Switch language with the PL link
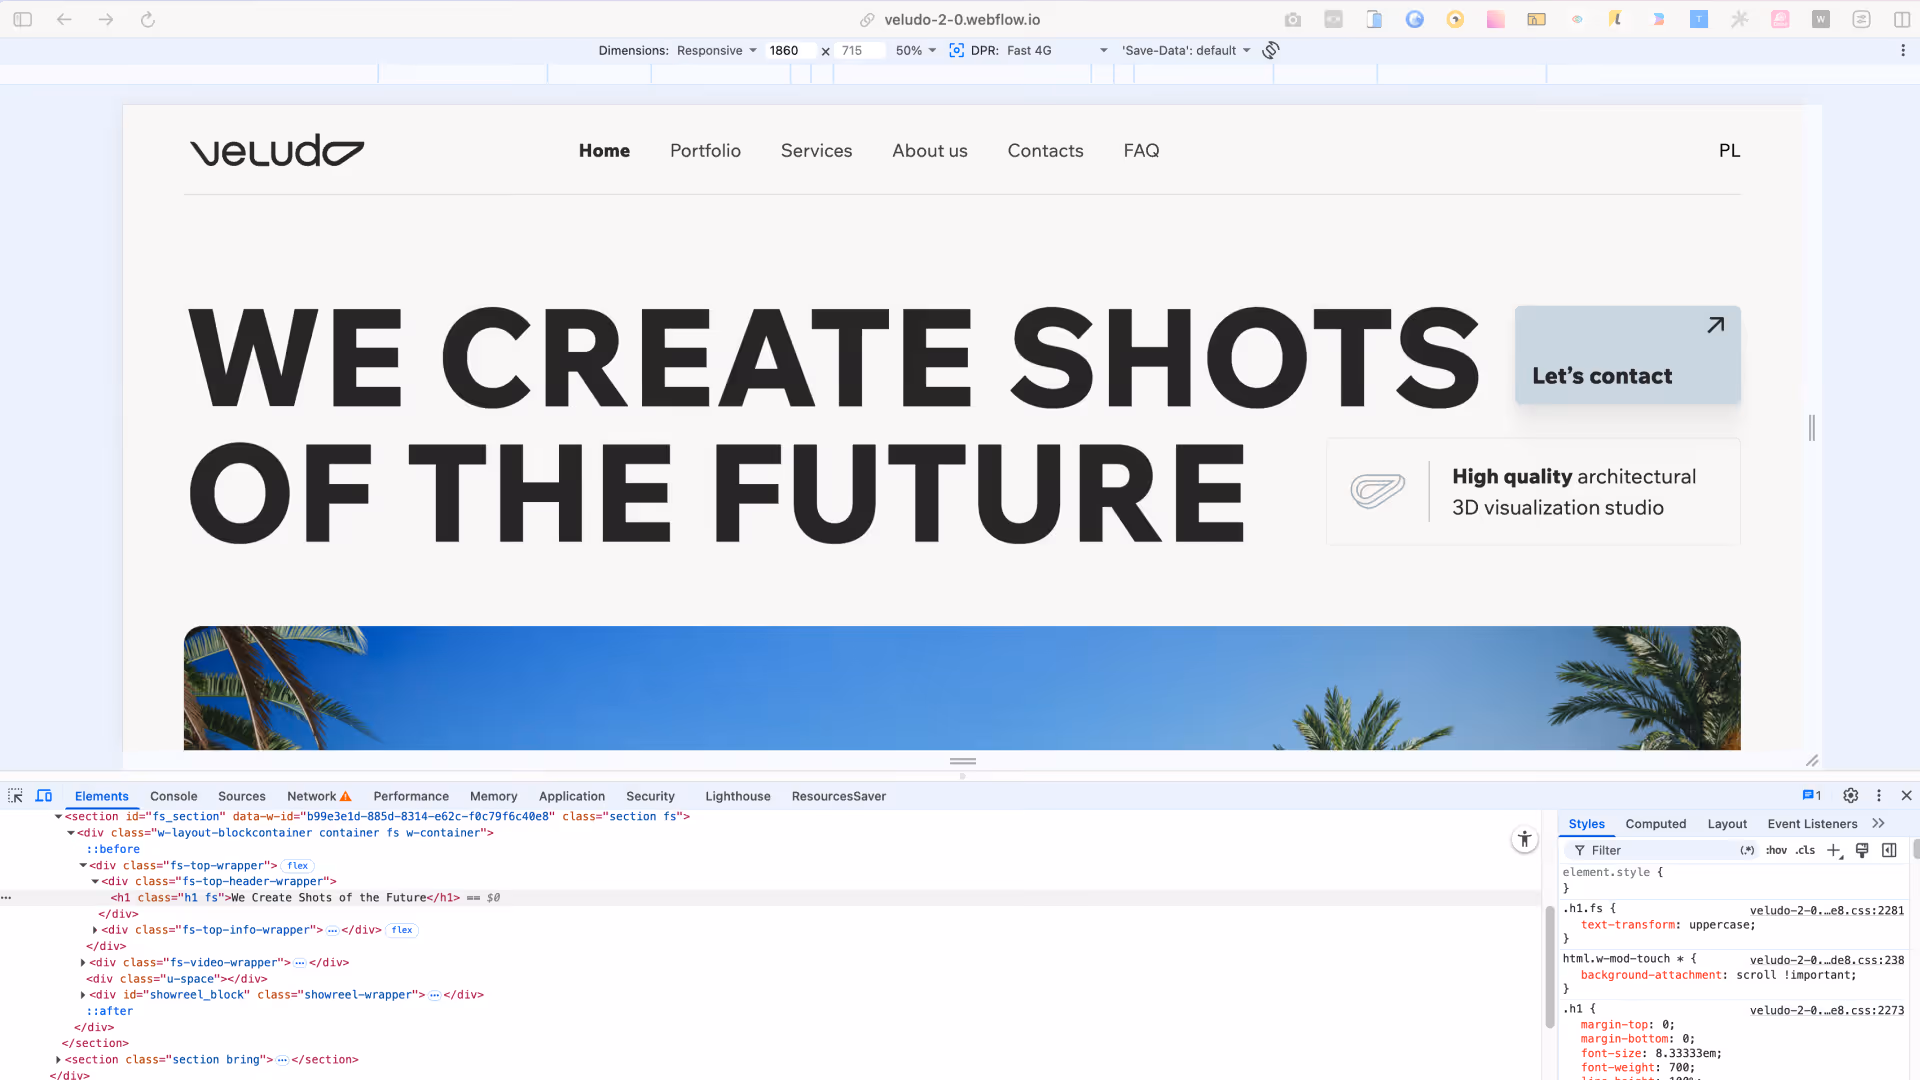 pos(1729,150)
